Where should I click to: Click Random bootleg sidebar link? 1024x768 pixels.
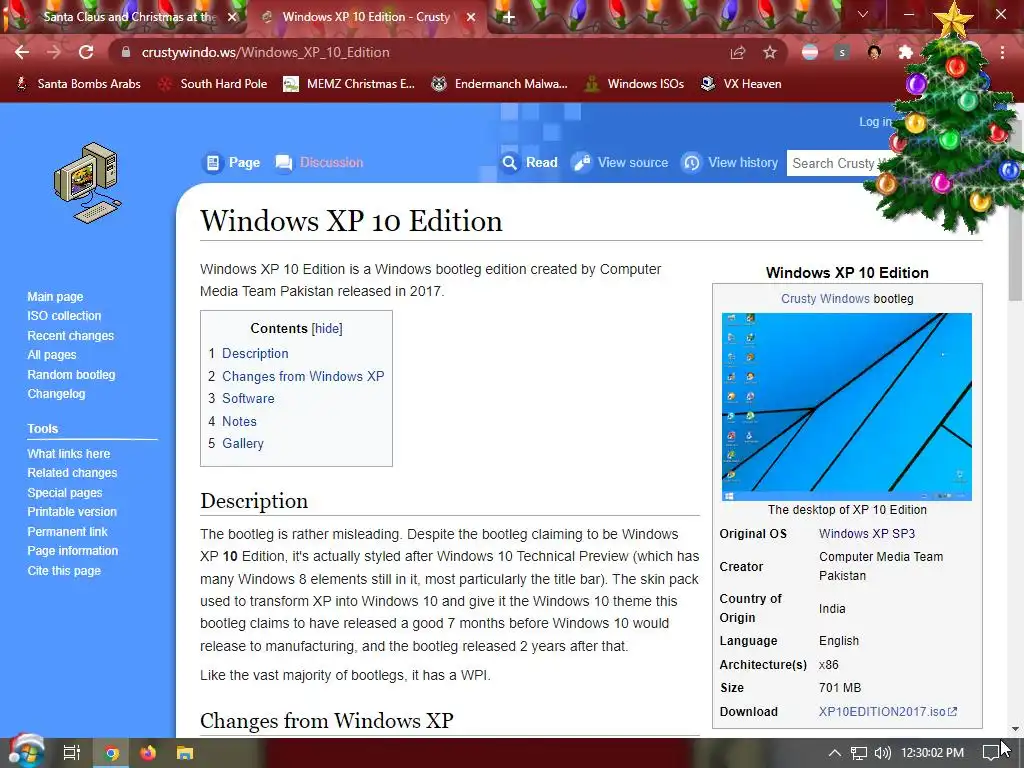tap(71, 375)
